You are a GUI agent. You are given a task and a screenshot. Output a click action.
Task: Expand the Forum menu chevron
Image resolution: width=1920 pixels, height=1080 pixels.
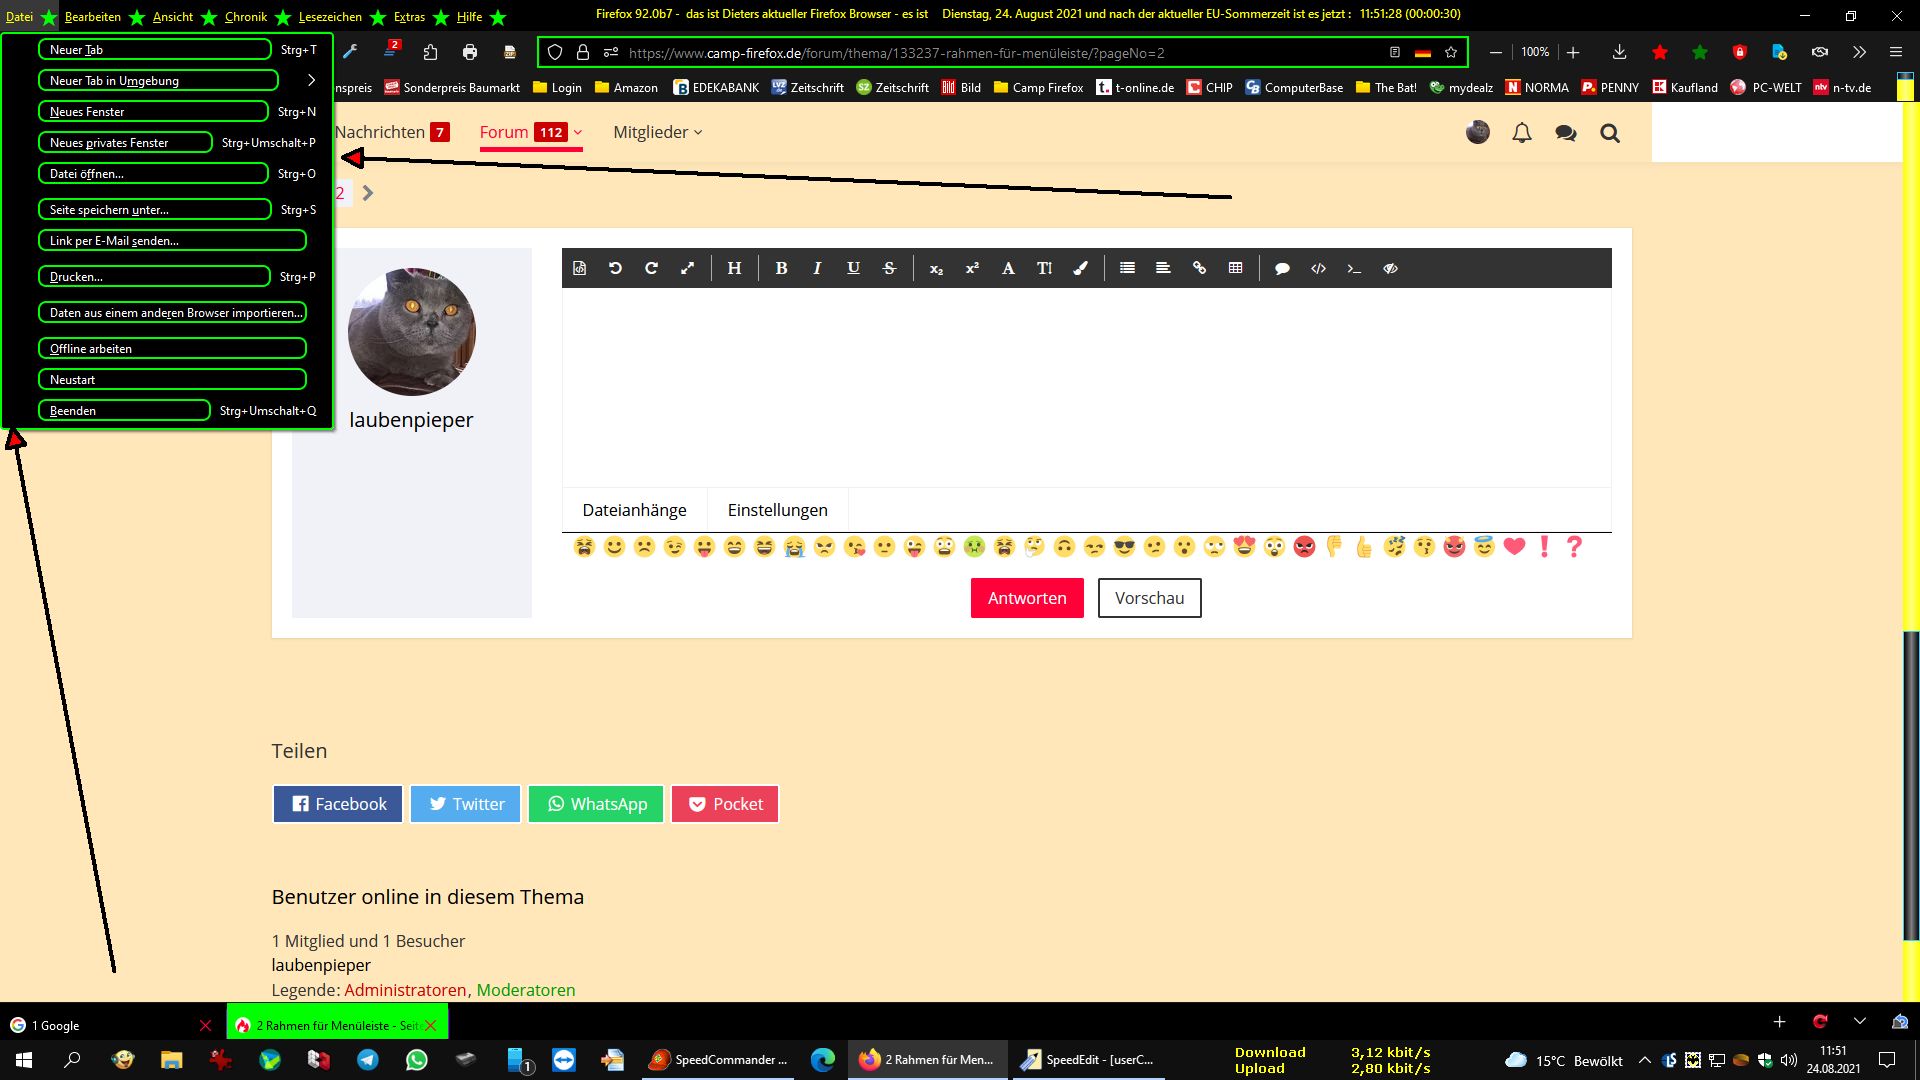[578, 132]
